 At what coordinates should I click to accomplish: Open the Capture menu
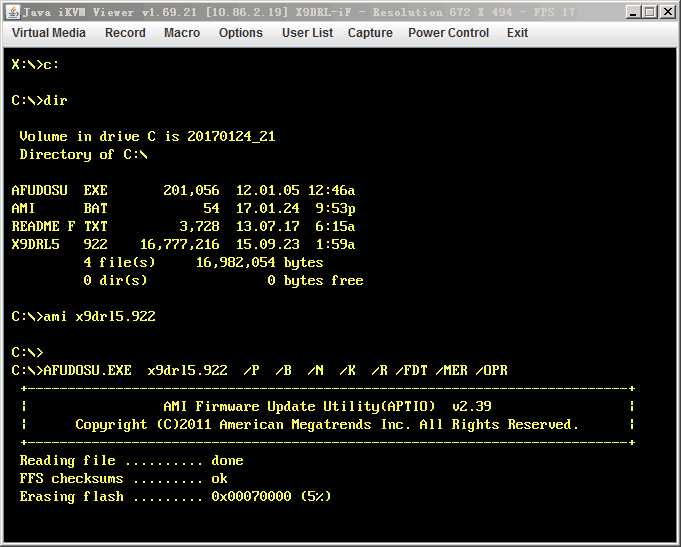[370, 33]
